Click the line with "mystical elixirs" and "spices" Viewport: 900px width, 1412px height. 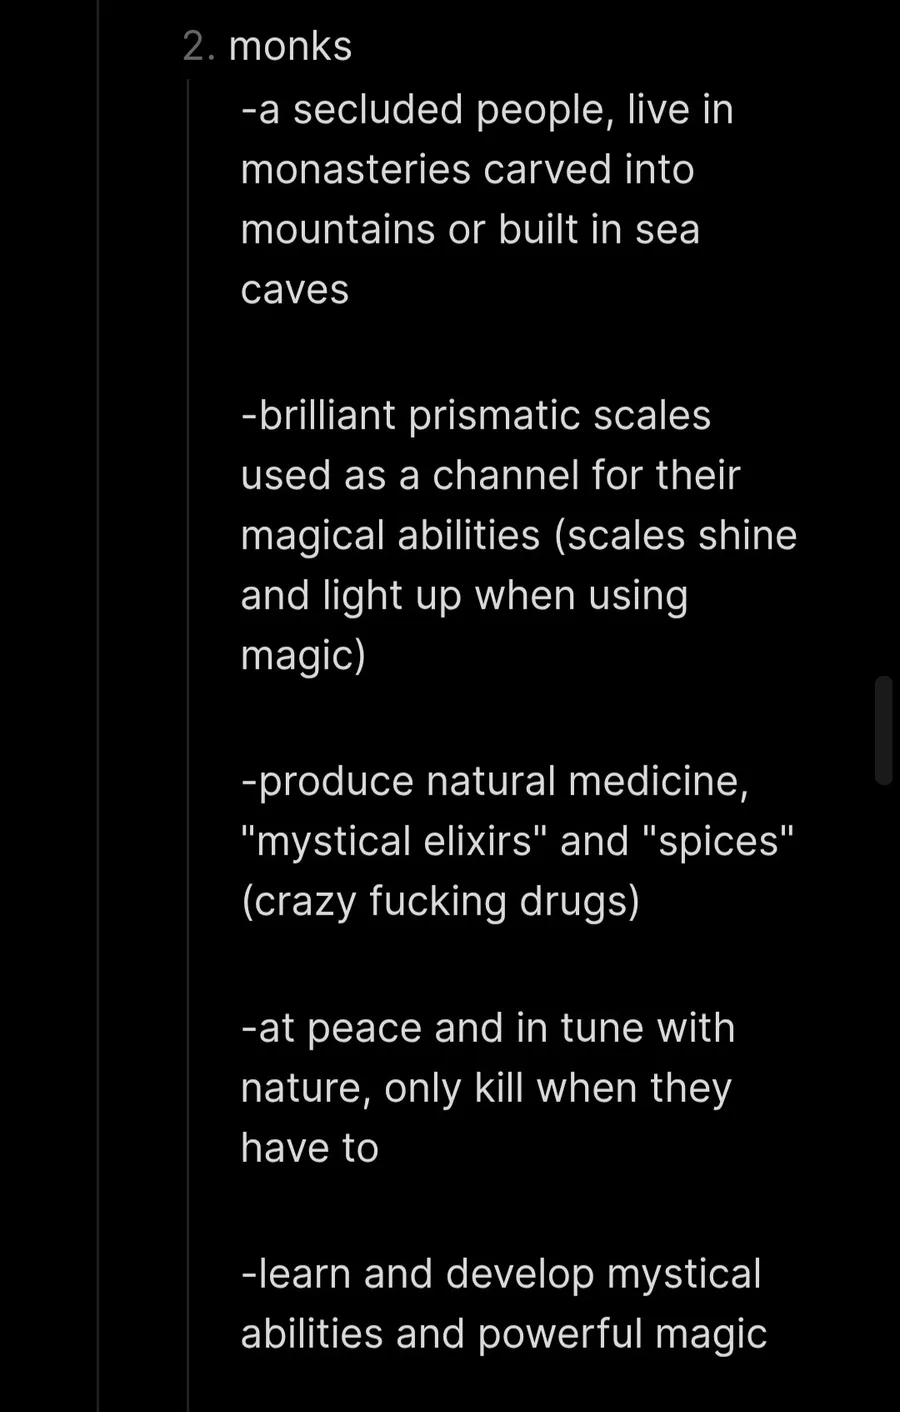click(517, 841)
